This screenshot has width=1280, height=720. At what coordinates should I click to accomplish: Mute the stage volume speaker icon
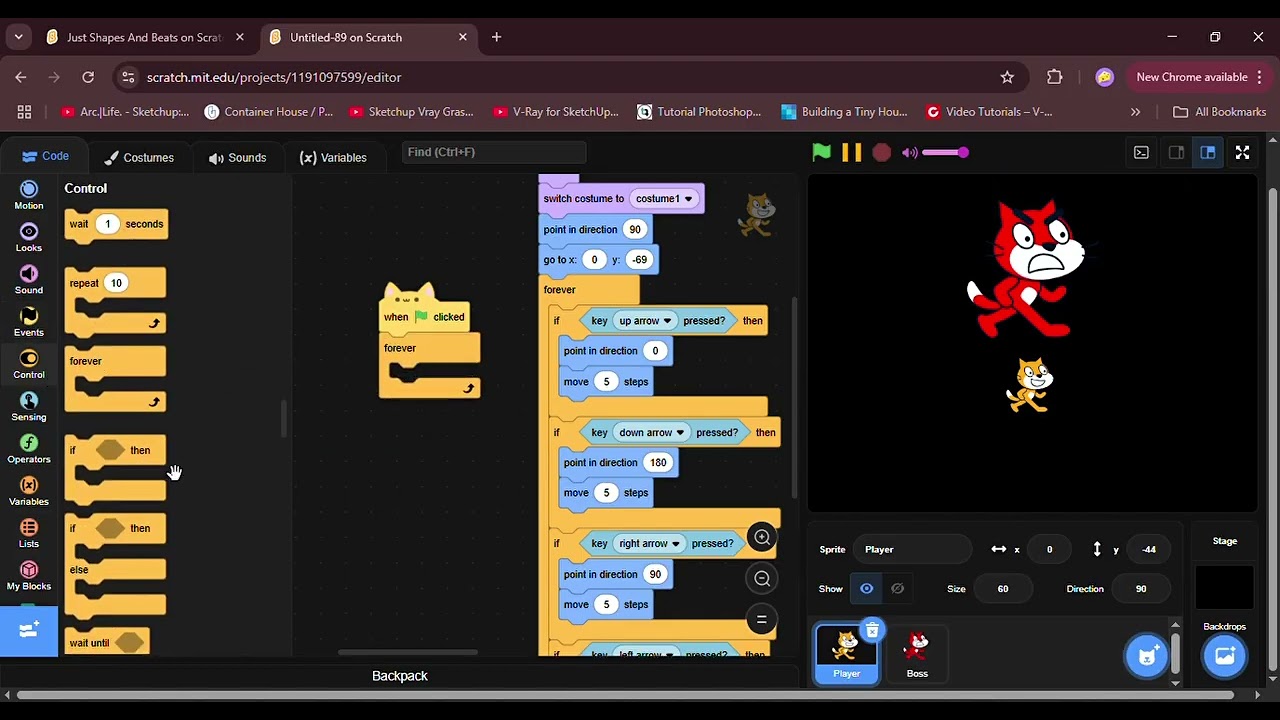coord(909,152)
